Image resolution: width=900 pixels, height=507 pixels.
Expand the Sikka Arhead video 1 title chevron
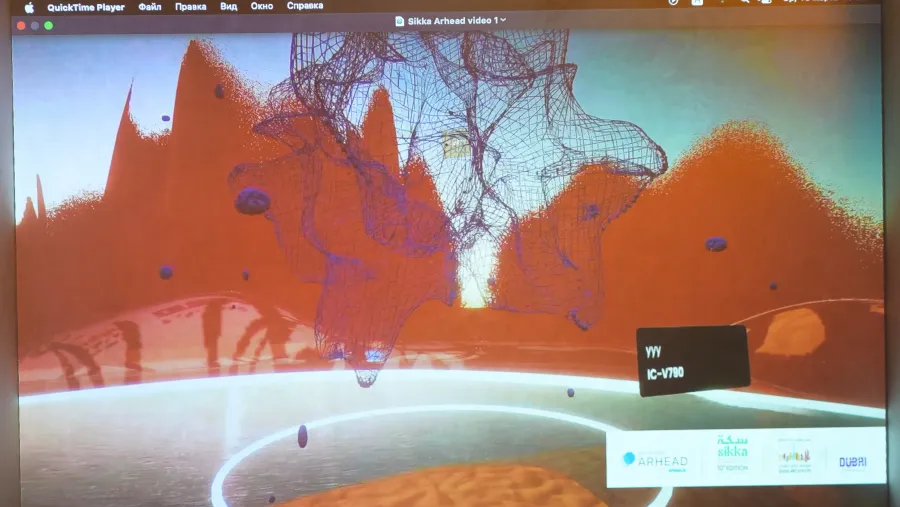[503, 20]
